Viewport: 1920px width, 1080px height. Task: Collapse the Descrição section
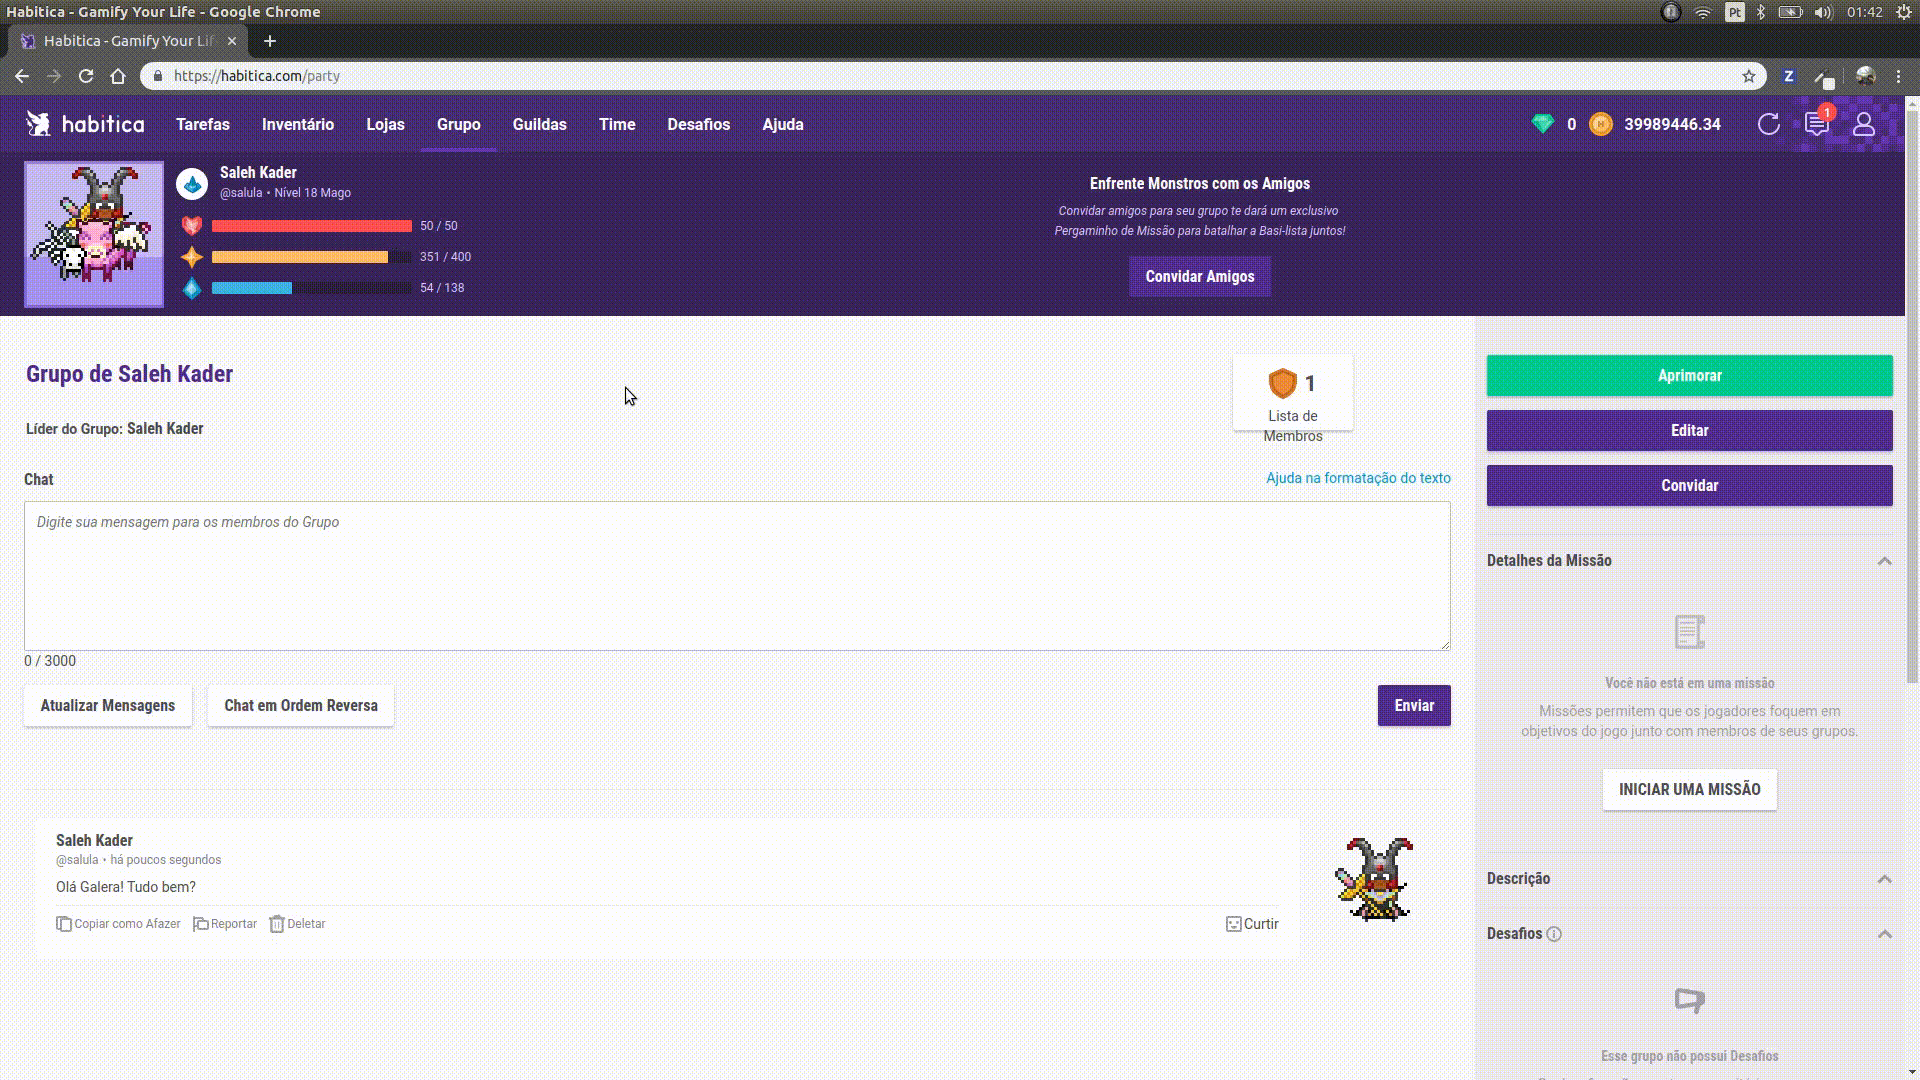pyautogui.click(x=1884, y=879)
